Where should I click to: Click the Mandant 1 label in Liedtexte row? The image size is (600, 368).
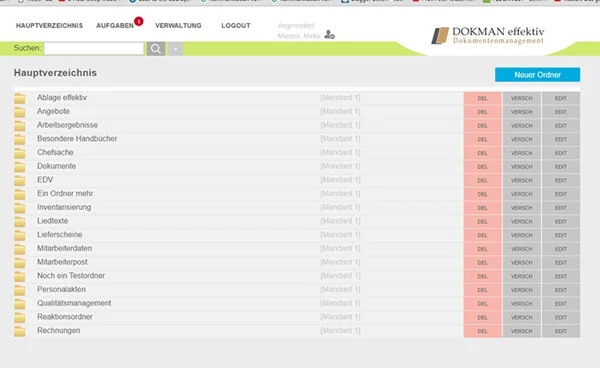pyautogui.click(x=340, y=221)
